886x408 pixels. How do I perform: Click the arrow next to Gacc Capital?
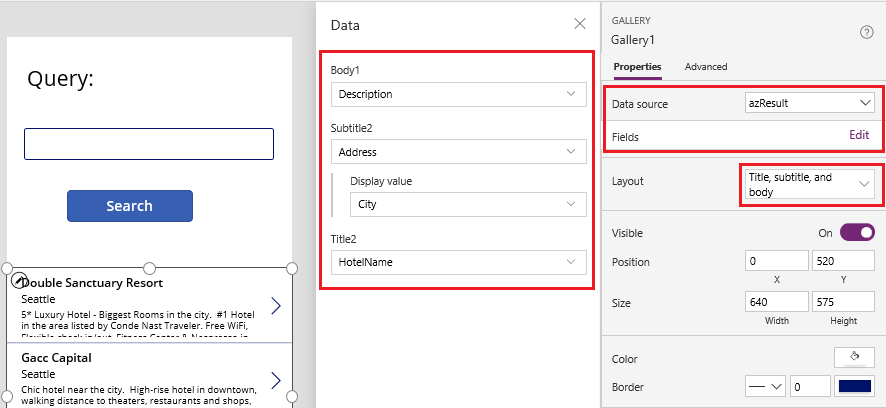(x=276, y=379)
